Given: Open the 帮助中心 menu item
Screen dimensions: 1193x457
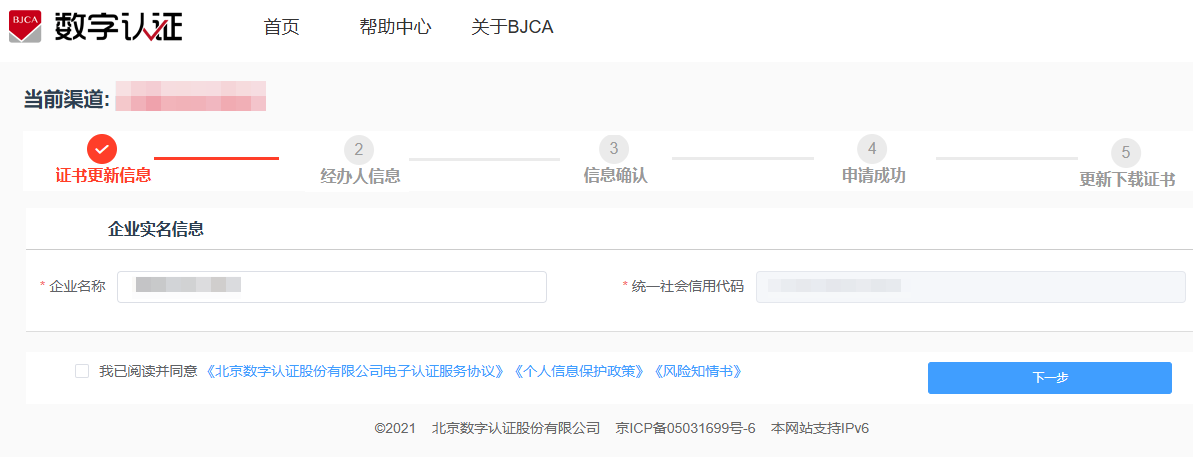Looking at the screenshot, I should (x=396, y=27).
